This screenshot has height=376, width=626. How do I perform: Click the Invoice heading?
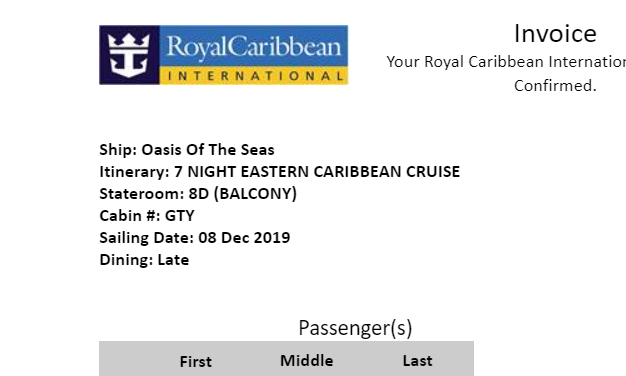555,34
